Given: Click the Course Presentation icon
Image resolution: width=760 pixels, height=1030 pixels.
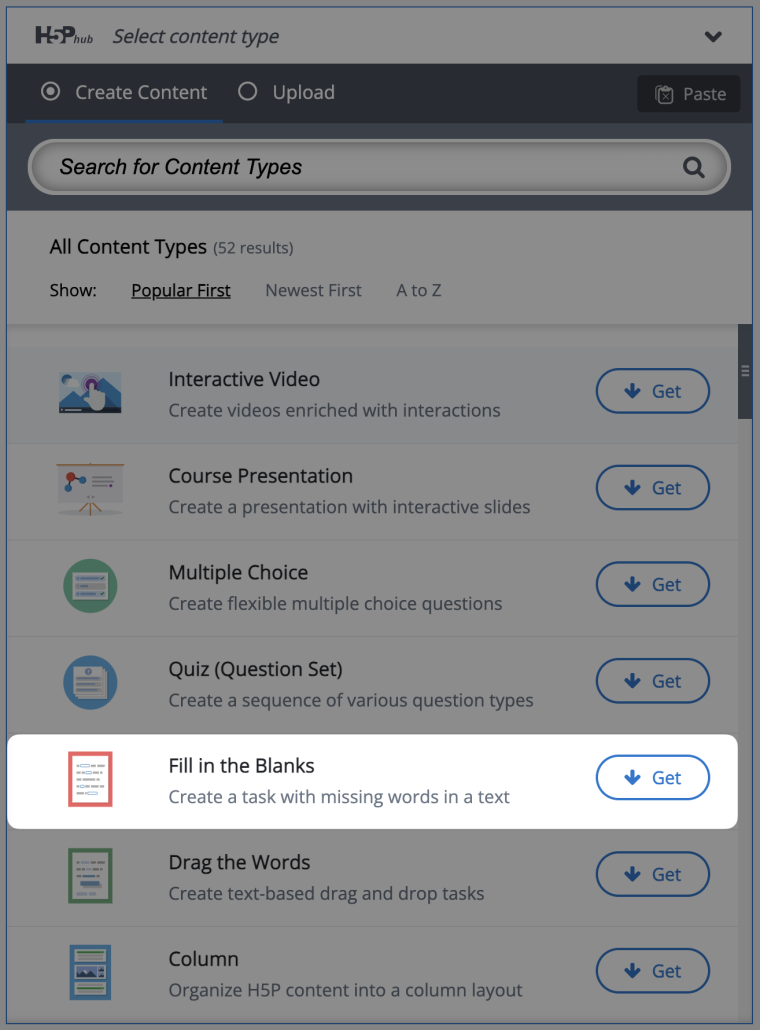Looking at the screenshot, I should (90, 489).
